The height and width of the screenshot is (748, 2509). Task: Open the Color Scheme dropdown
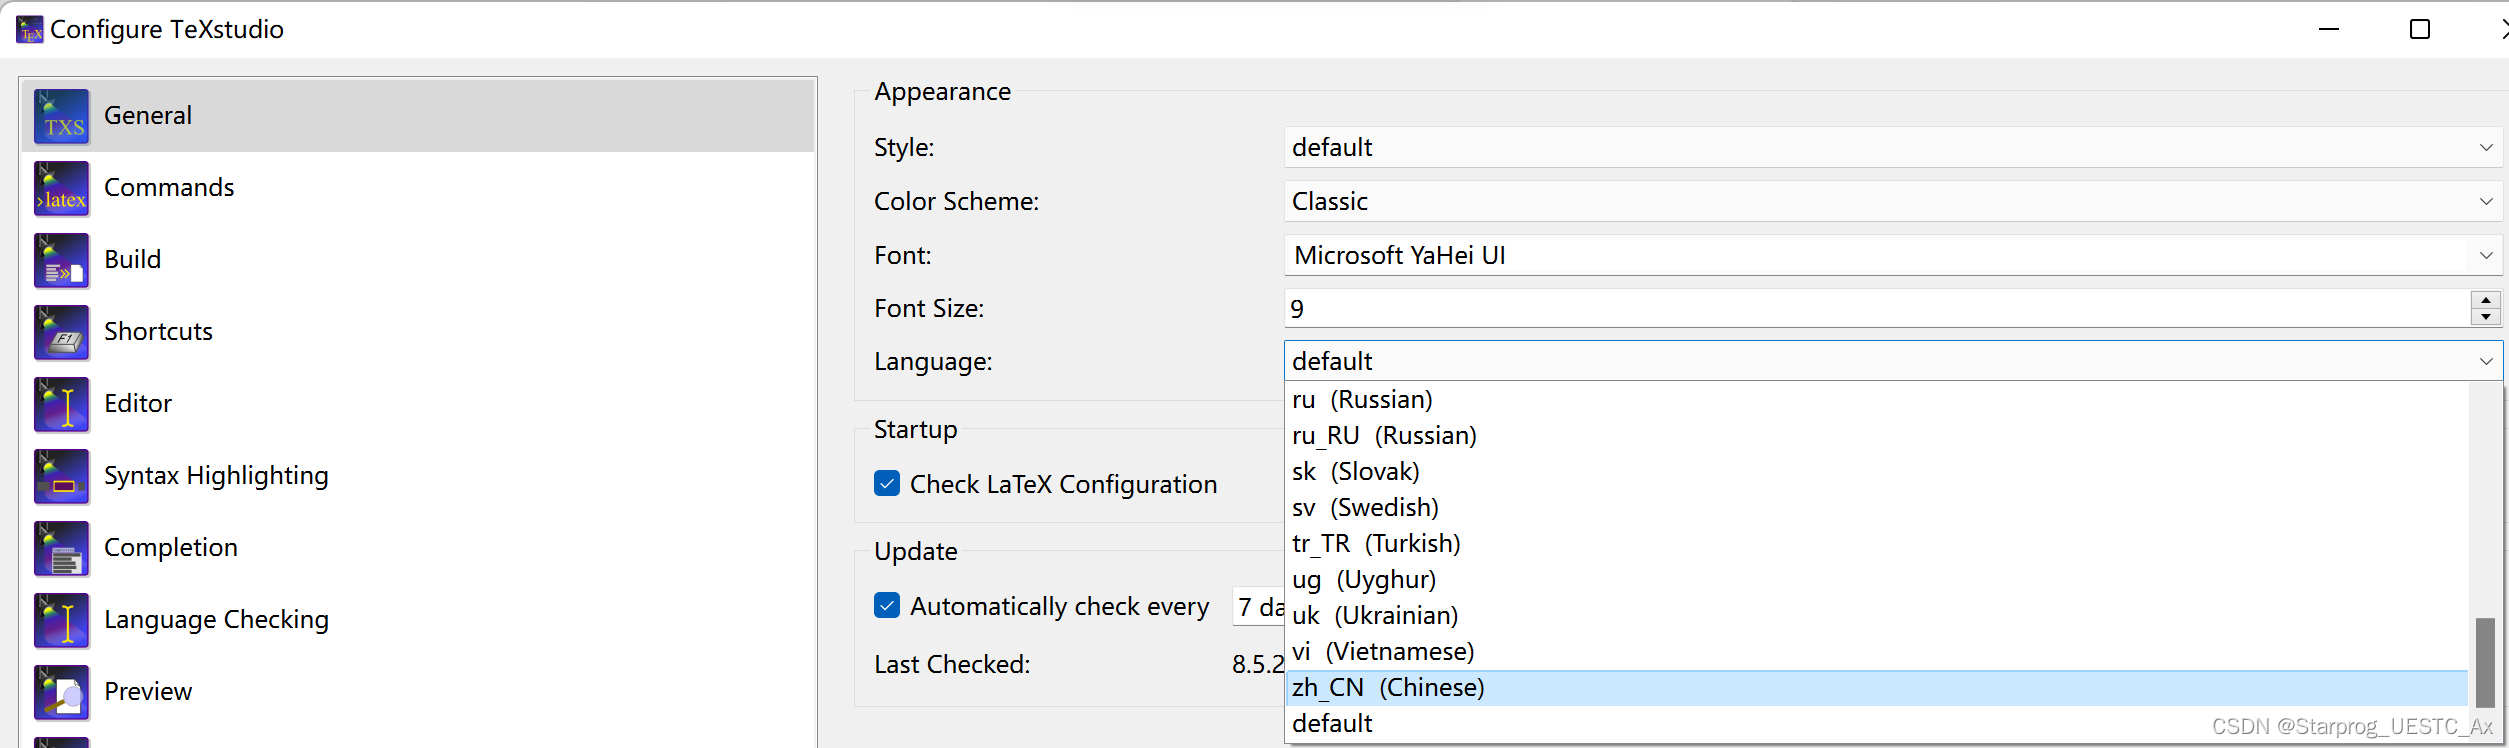[x=1893, y=201]
